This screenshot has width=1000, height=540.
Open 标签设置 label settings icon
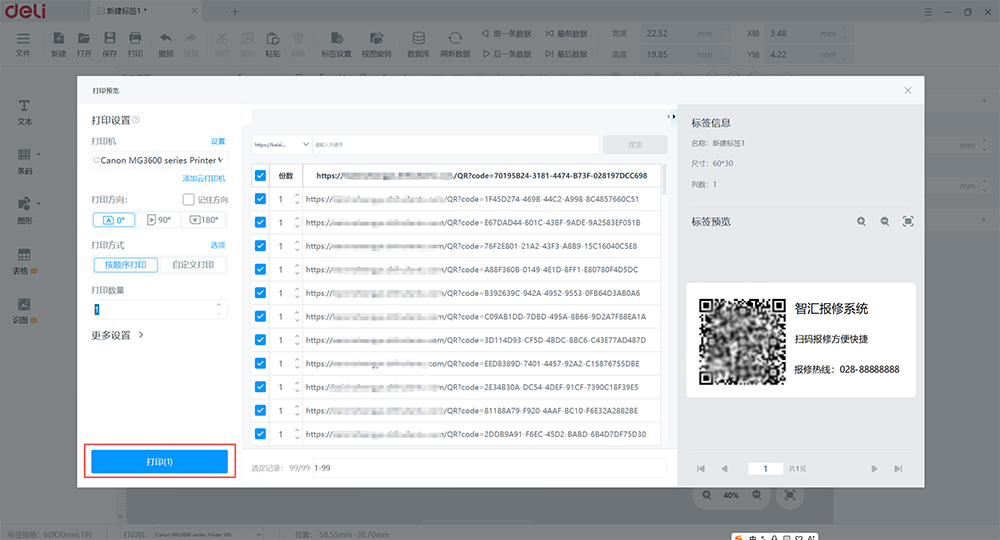coord(336,44)
